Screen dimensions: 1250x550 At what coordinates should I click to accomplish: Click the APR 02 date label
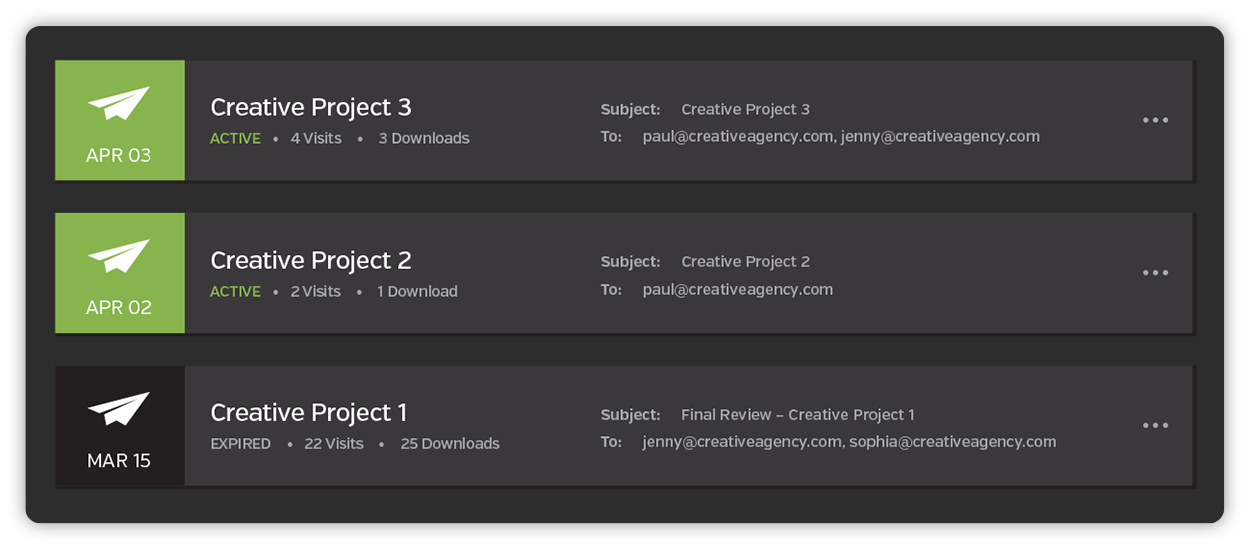pyautogui.click(x=119, y=308)
